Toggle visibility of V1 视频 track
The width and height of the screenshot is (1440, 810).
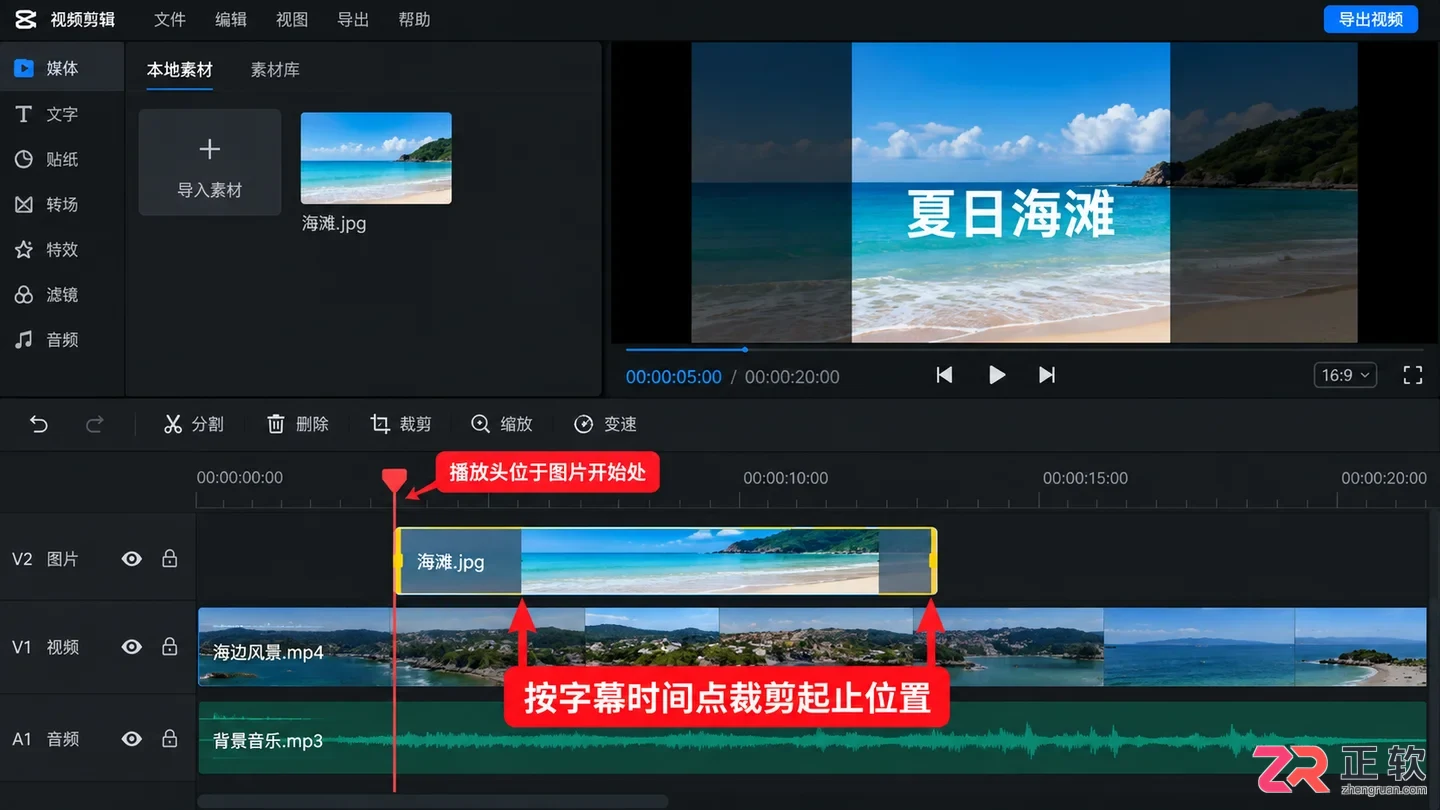point(131,647)
